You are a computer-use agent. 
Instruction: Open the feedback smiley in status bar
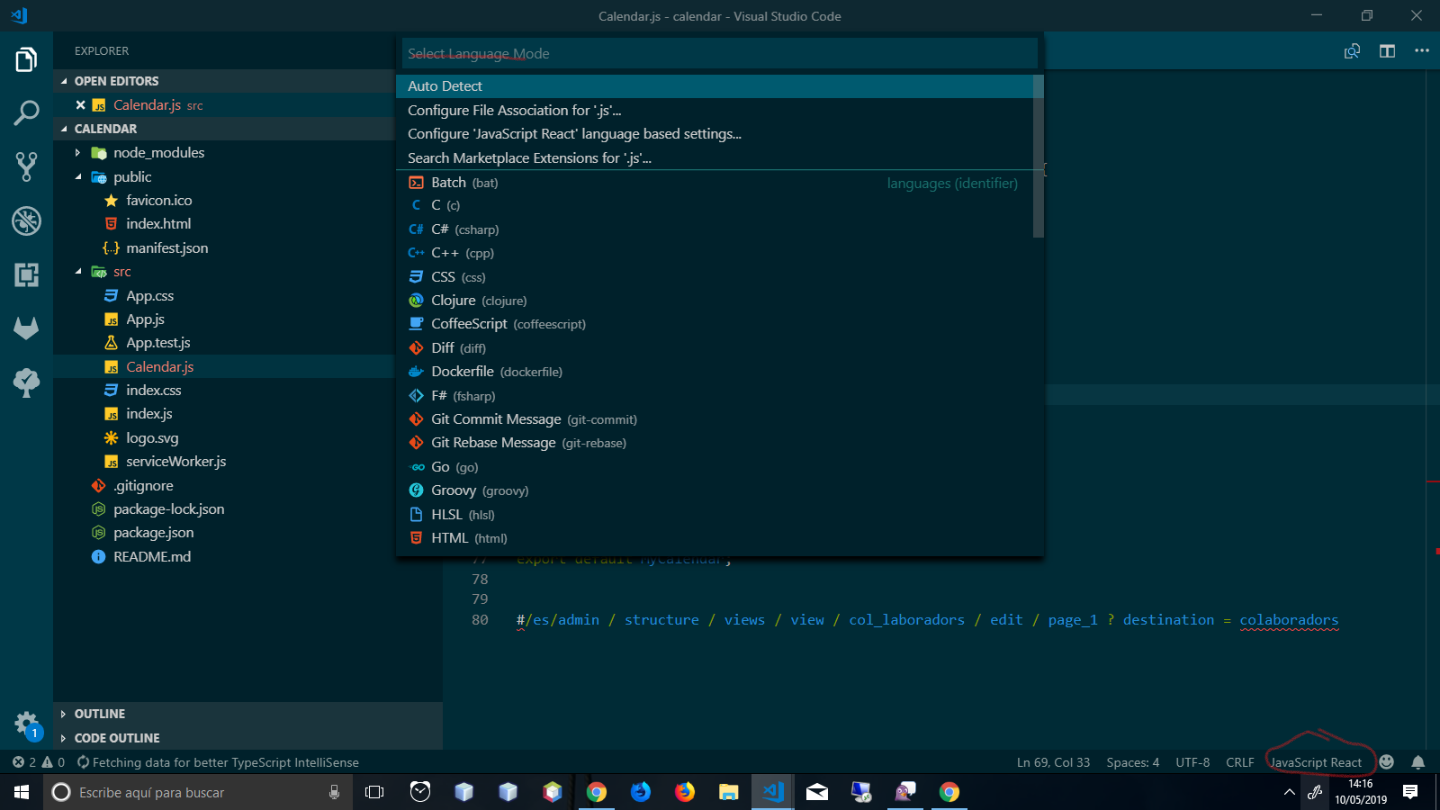coord(1387,762)
